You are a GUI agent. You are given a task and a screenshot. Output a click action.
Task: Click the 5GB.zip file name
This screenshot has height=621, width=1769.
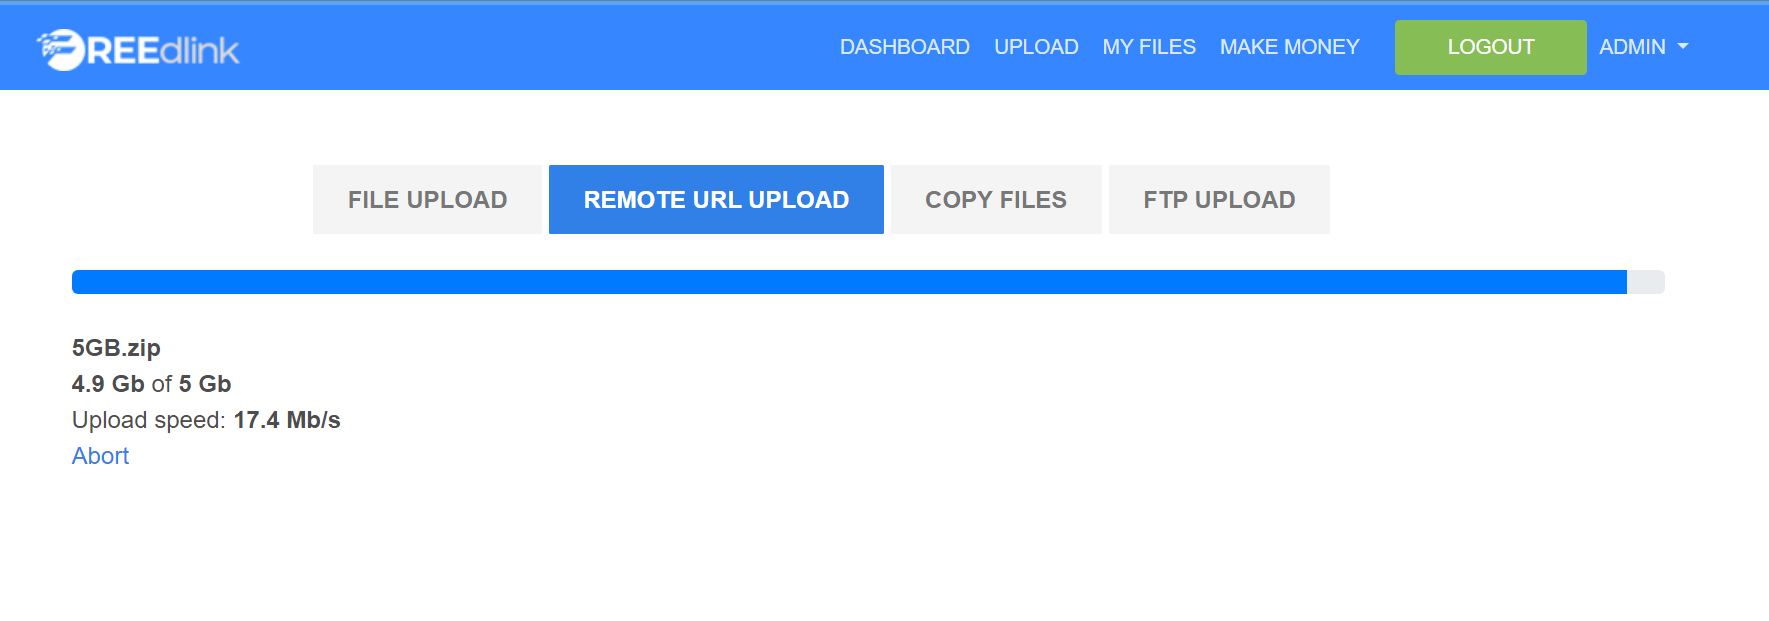(x=116, y=348)
